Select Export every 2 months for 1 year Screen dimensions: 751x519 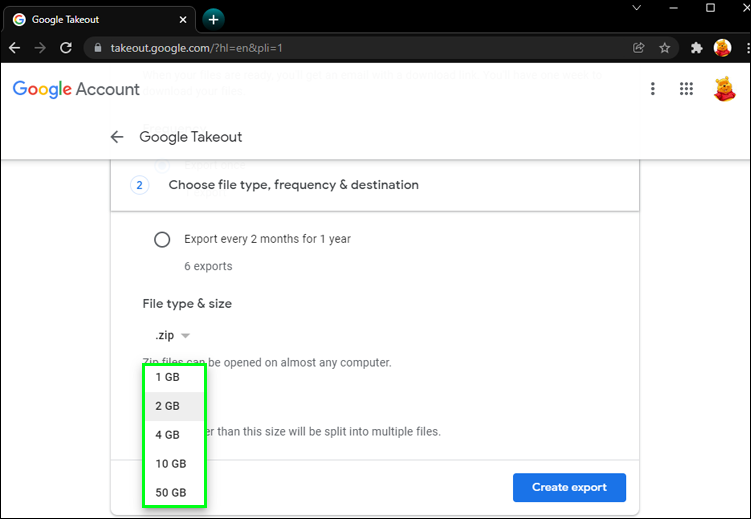pyautogui.click(x=162, y=240)
